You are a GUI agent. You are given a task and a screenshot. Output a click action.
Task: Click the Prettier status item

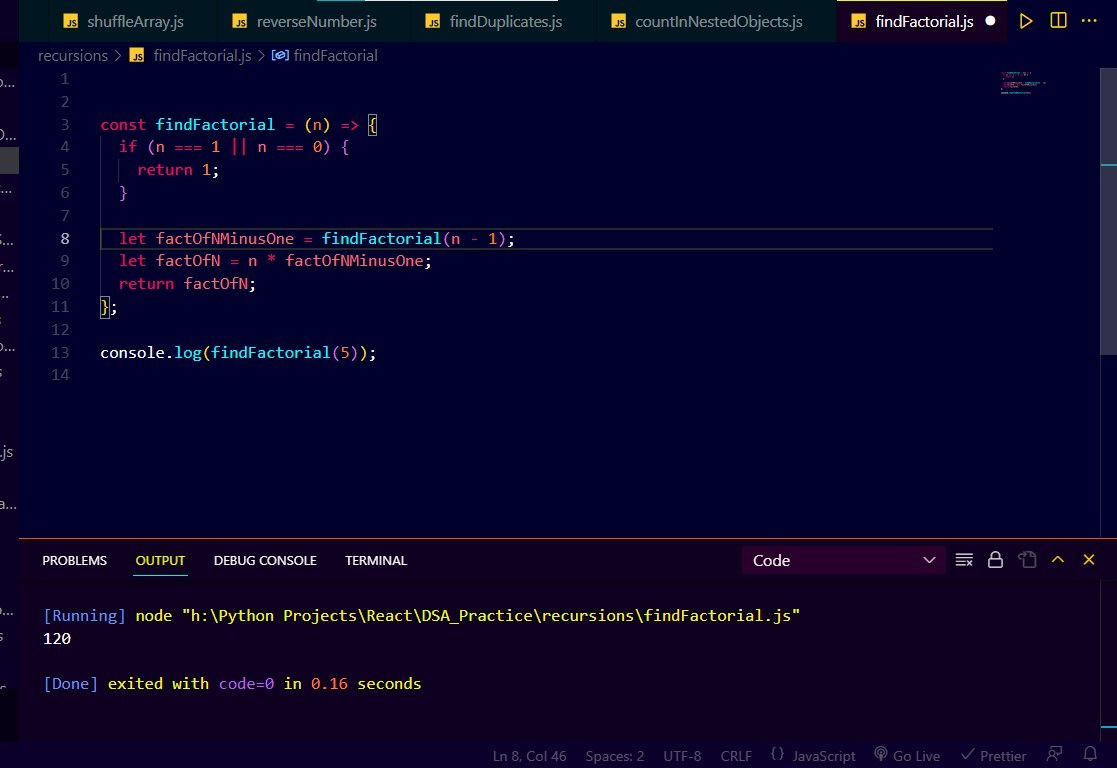[993, 756]
